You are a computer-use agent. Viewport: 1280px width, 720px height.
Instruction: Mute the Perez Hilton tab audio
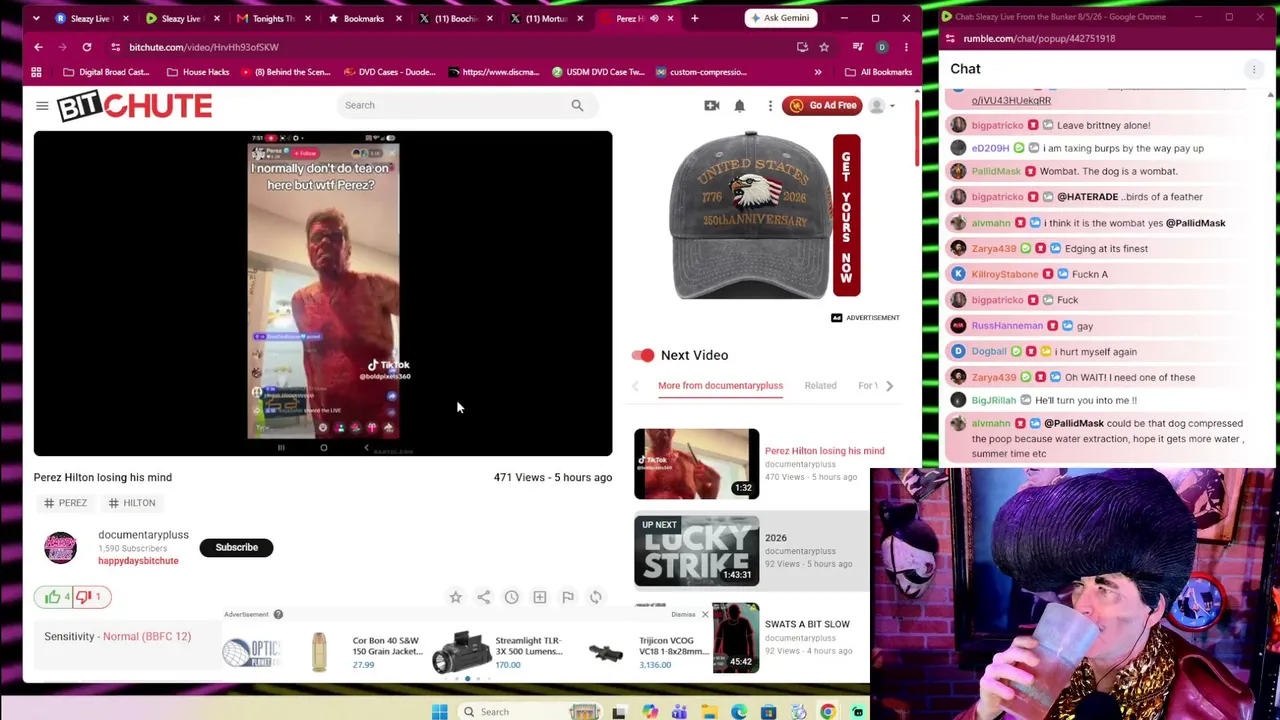[x=655, y=18]
